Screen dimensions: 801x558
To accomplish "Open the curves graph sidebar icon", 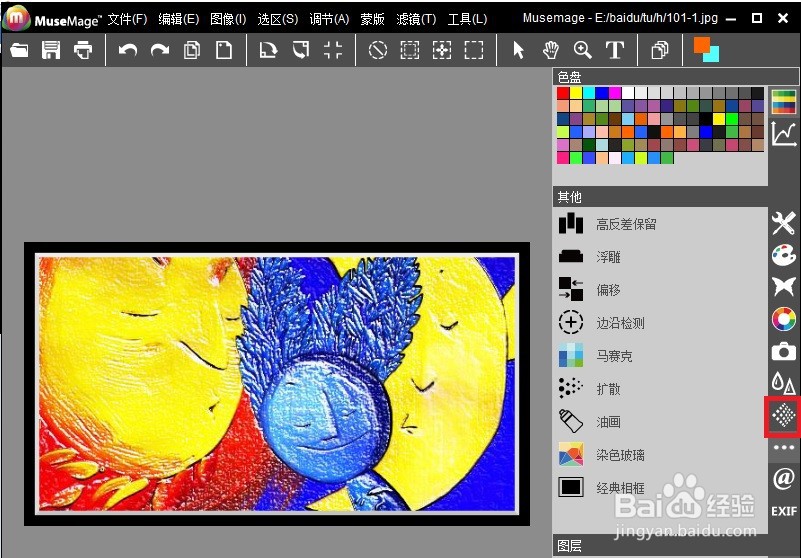I will pos(784,134).
